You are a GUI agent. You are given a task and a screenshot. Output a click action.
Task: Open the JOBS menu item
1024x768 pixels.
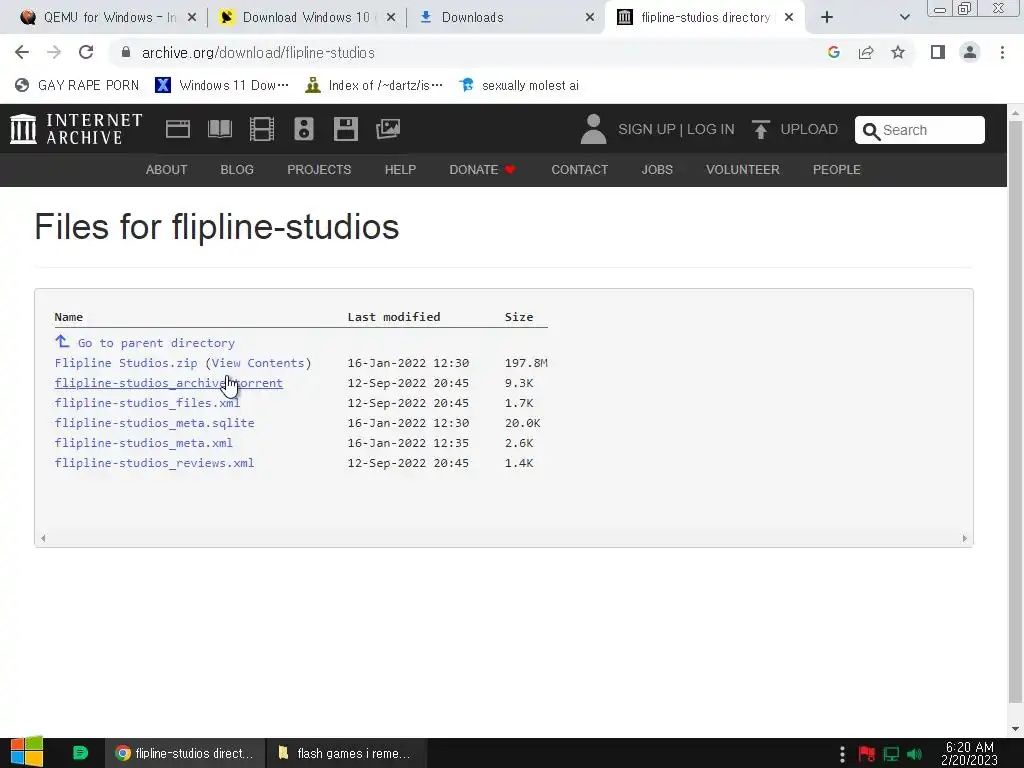click(657, 170)
